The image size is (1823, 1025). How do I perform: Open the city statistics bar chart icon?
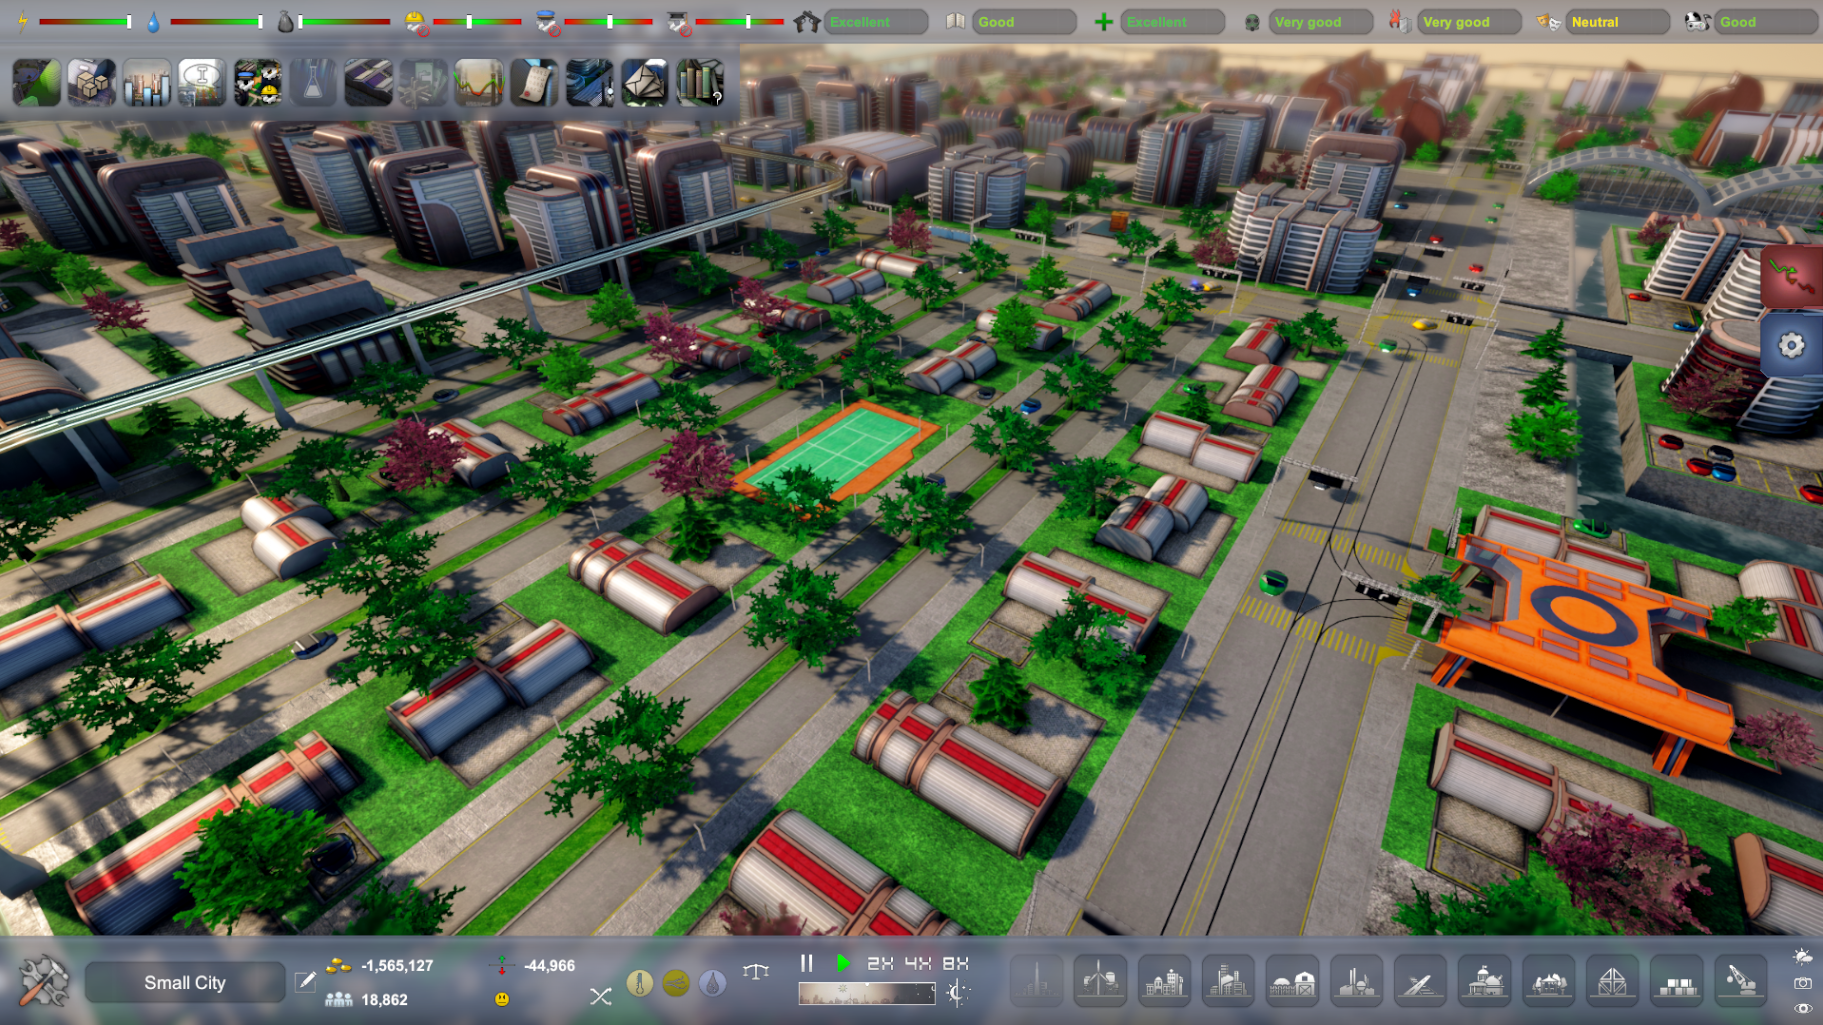point(147,82)
